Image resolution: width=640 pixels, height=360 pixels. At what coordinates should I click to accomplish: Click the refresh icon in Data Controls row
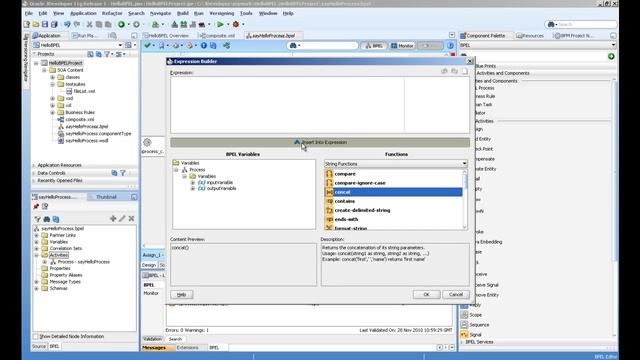point(114,173)
